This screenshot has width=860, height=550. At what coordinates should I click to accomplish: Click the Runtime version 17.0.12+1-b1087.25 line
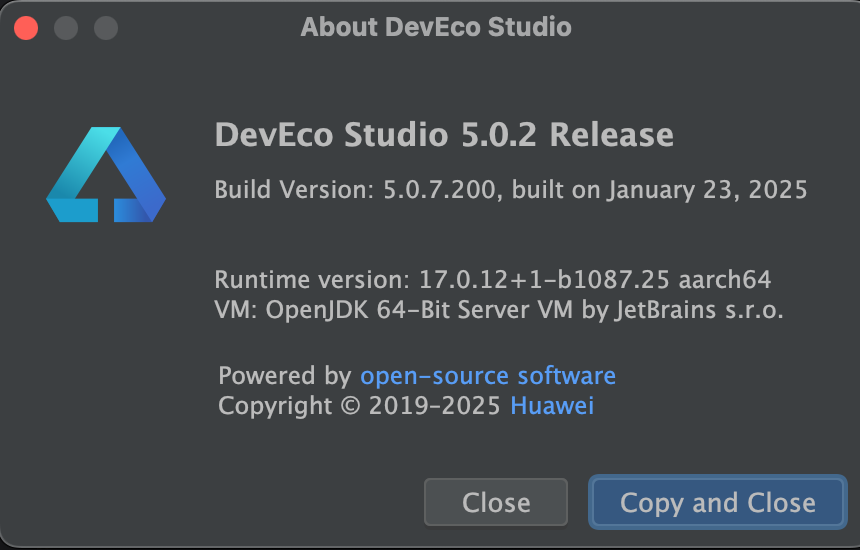(493, 280)
